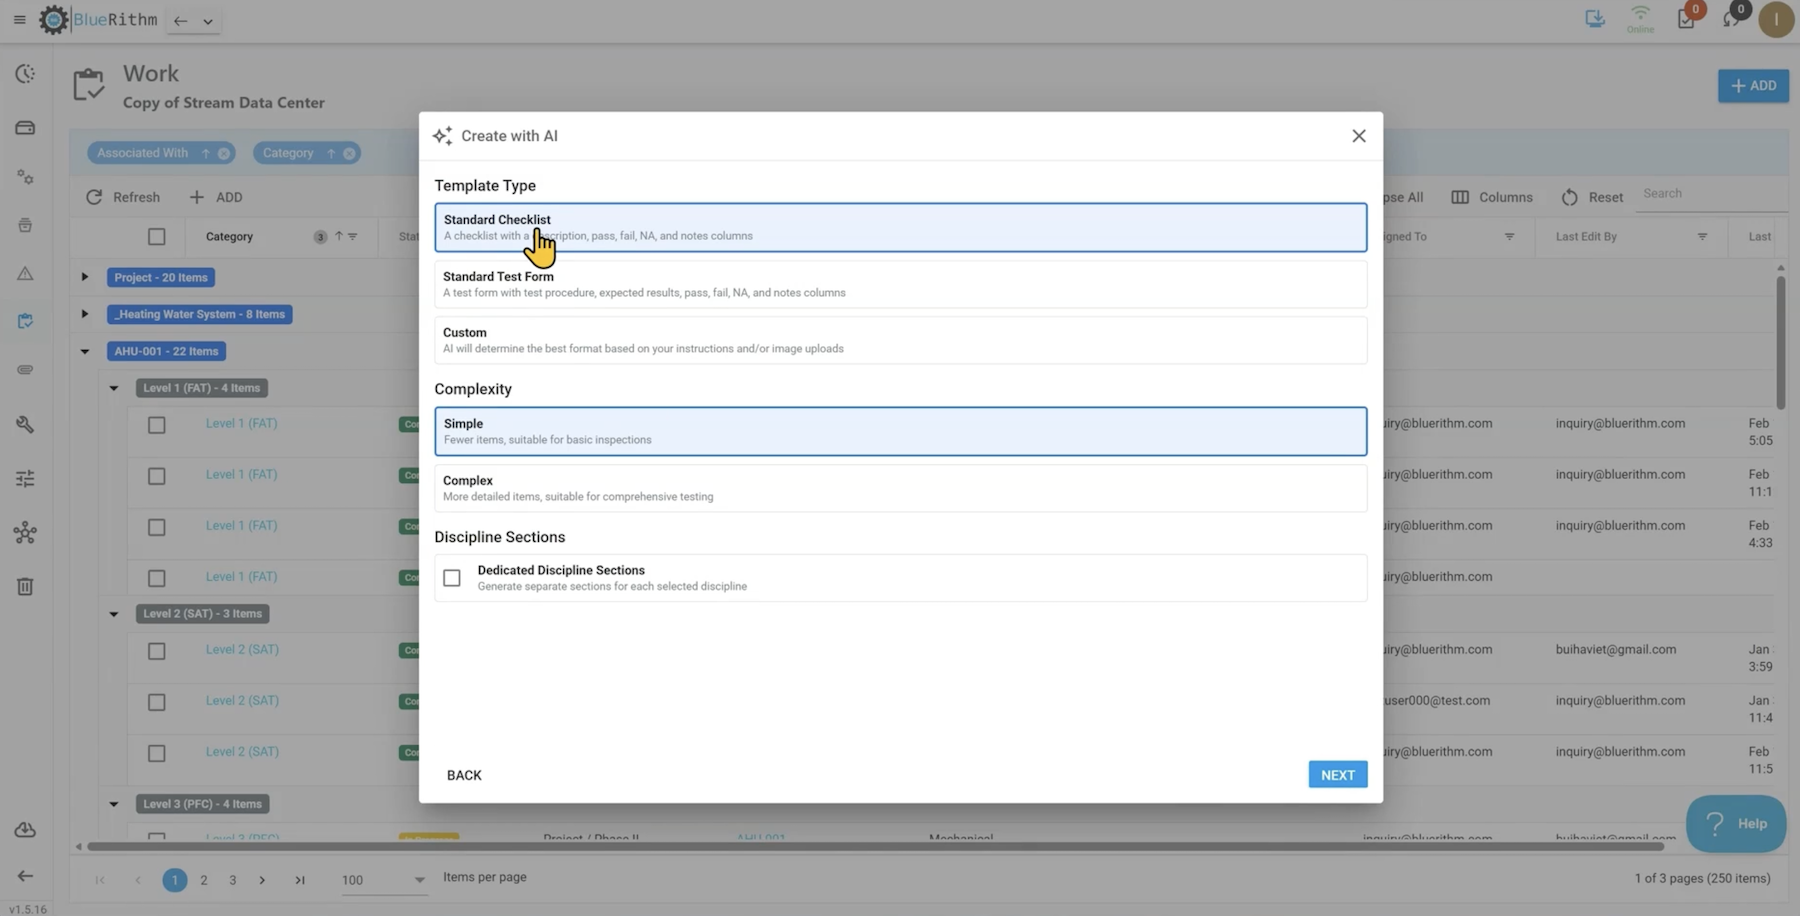The image size is (1800, 916).
Task: Choose the Standard Test Form template
Action: (900, 284)
